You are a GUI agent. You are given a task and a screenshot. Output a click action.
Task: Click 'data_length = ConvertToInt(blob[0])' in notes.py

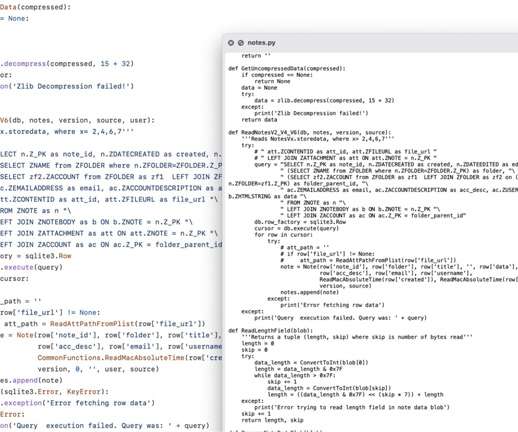click(311, 362)
